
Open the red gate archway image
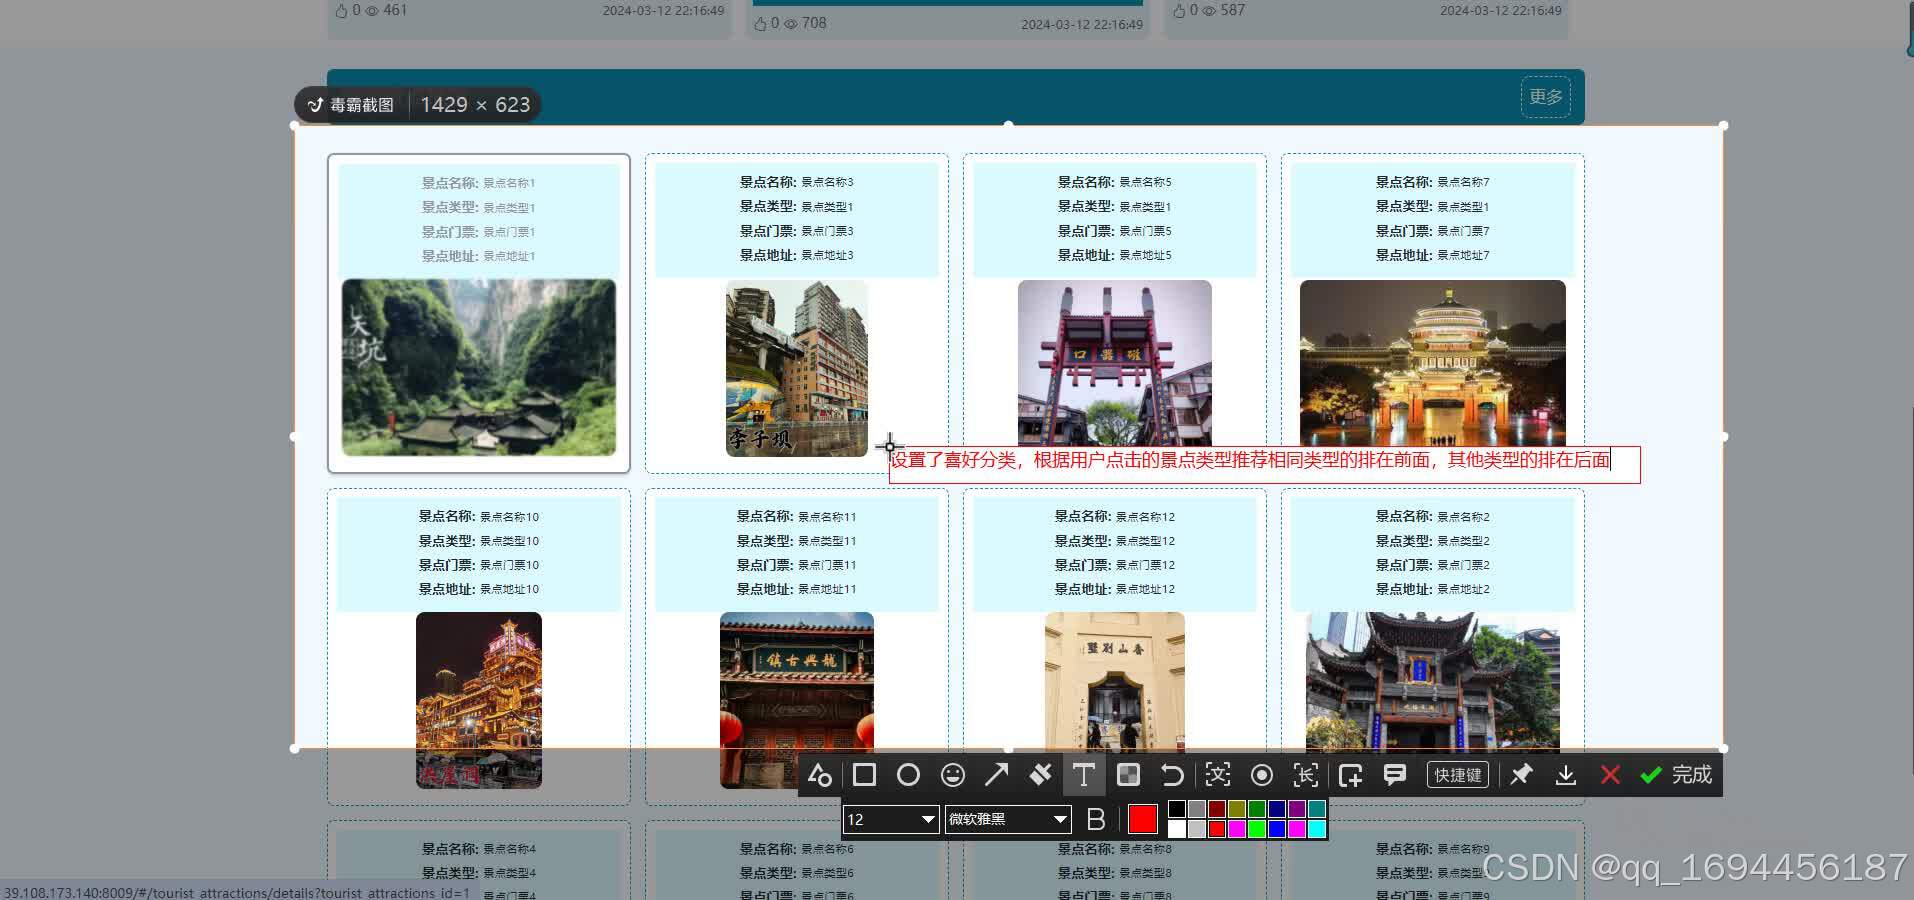click(1115, 363)
